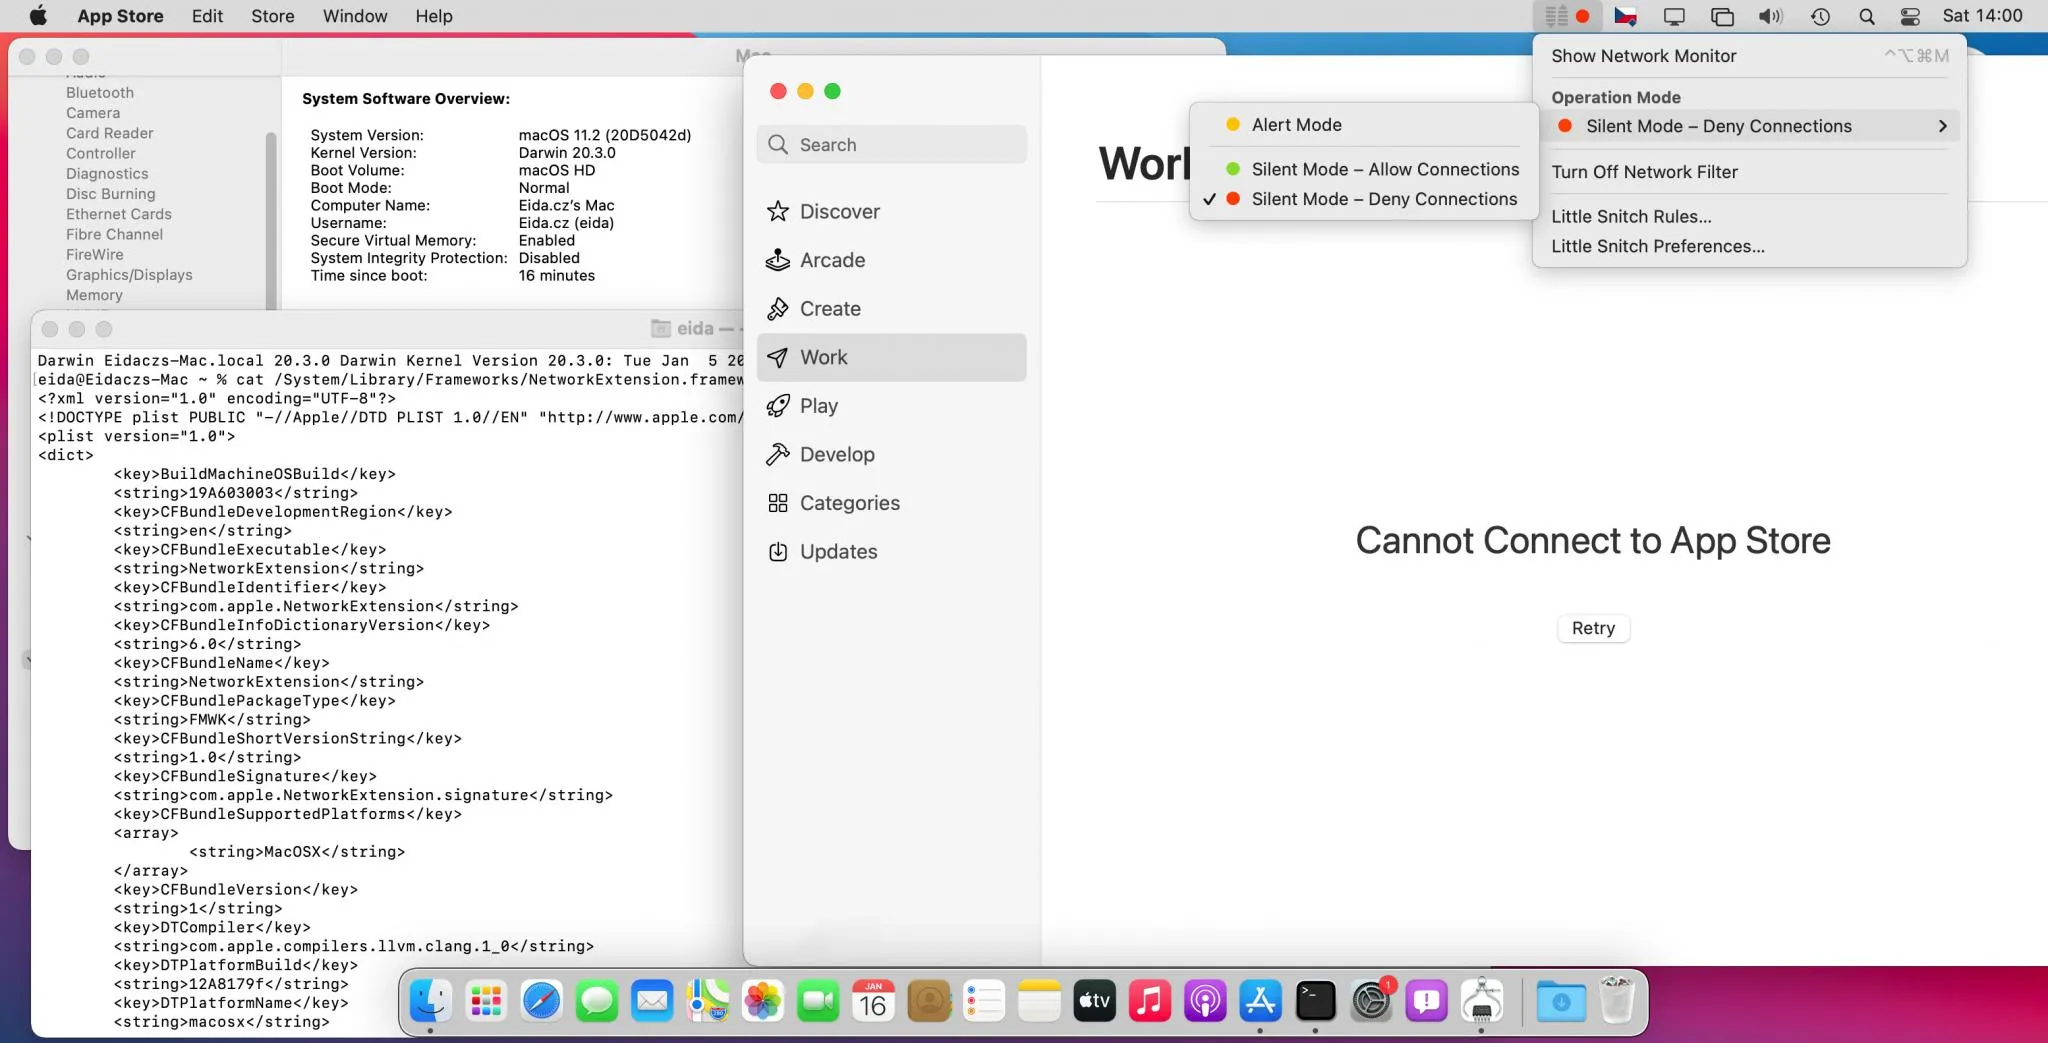Open Launchpad from the Dock
Image resolution: width=2048 pixels, height=1043 pixels.
[486, 1000]
